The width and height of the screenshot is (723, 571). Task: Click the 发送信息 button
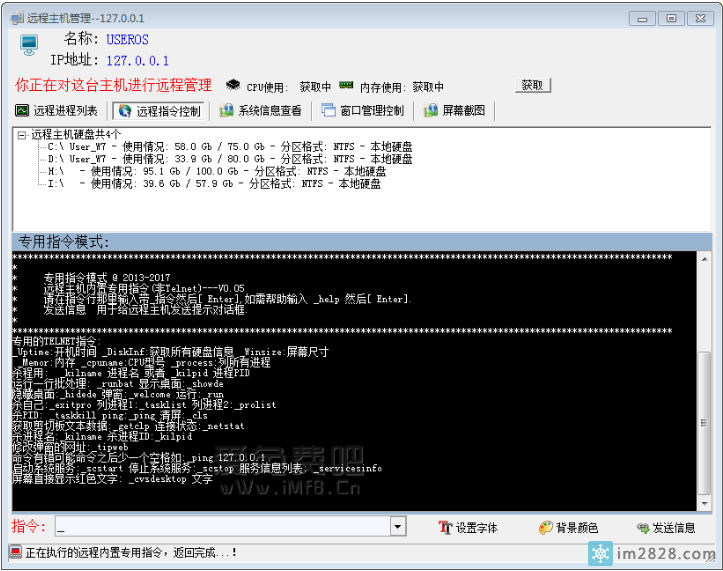click(665, 528)
